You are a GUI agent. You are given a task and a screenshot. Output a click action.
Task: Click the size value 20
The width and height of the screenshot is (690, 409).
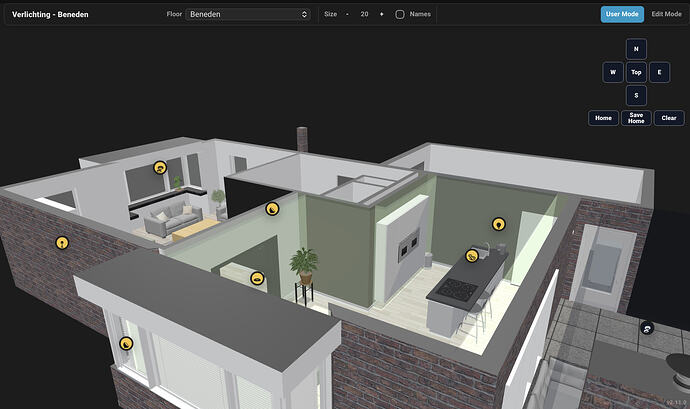[x=364, y=15]
